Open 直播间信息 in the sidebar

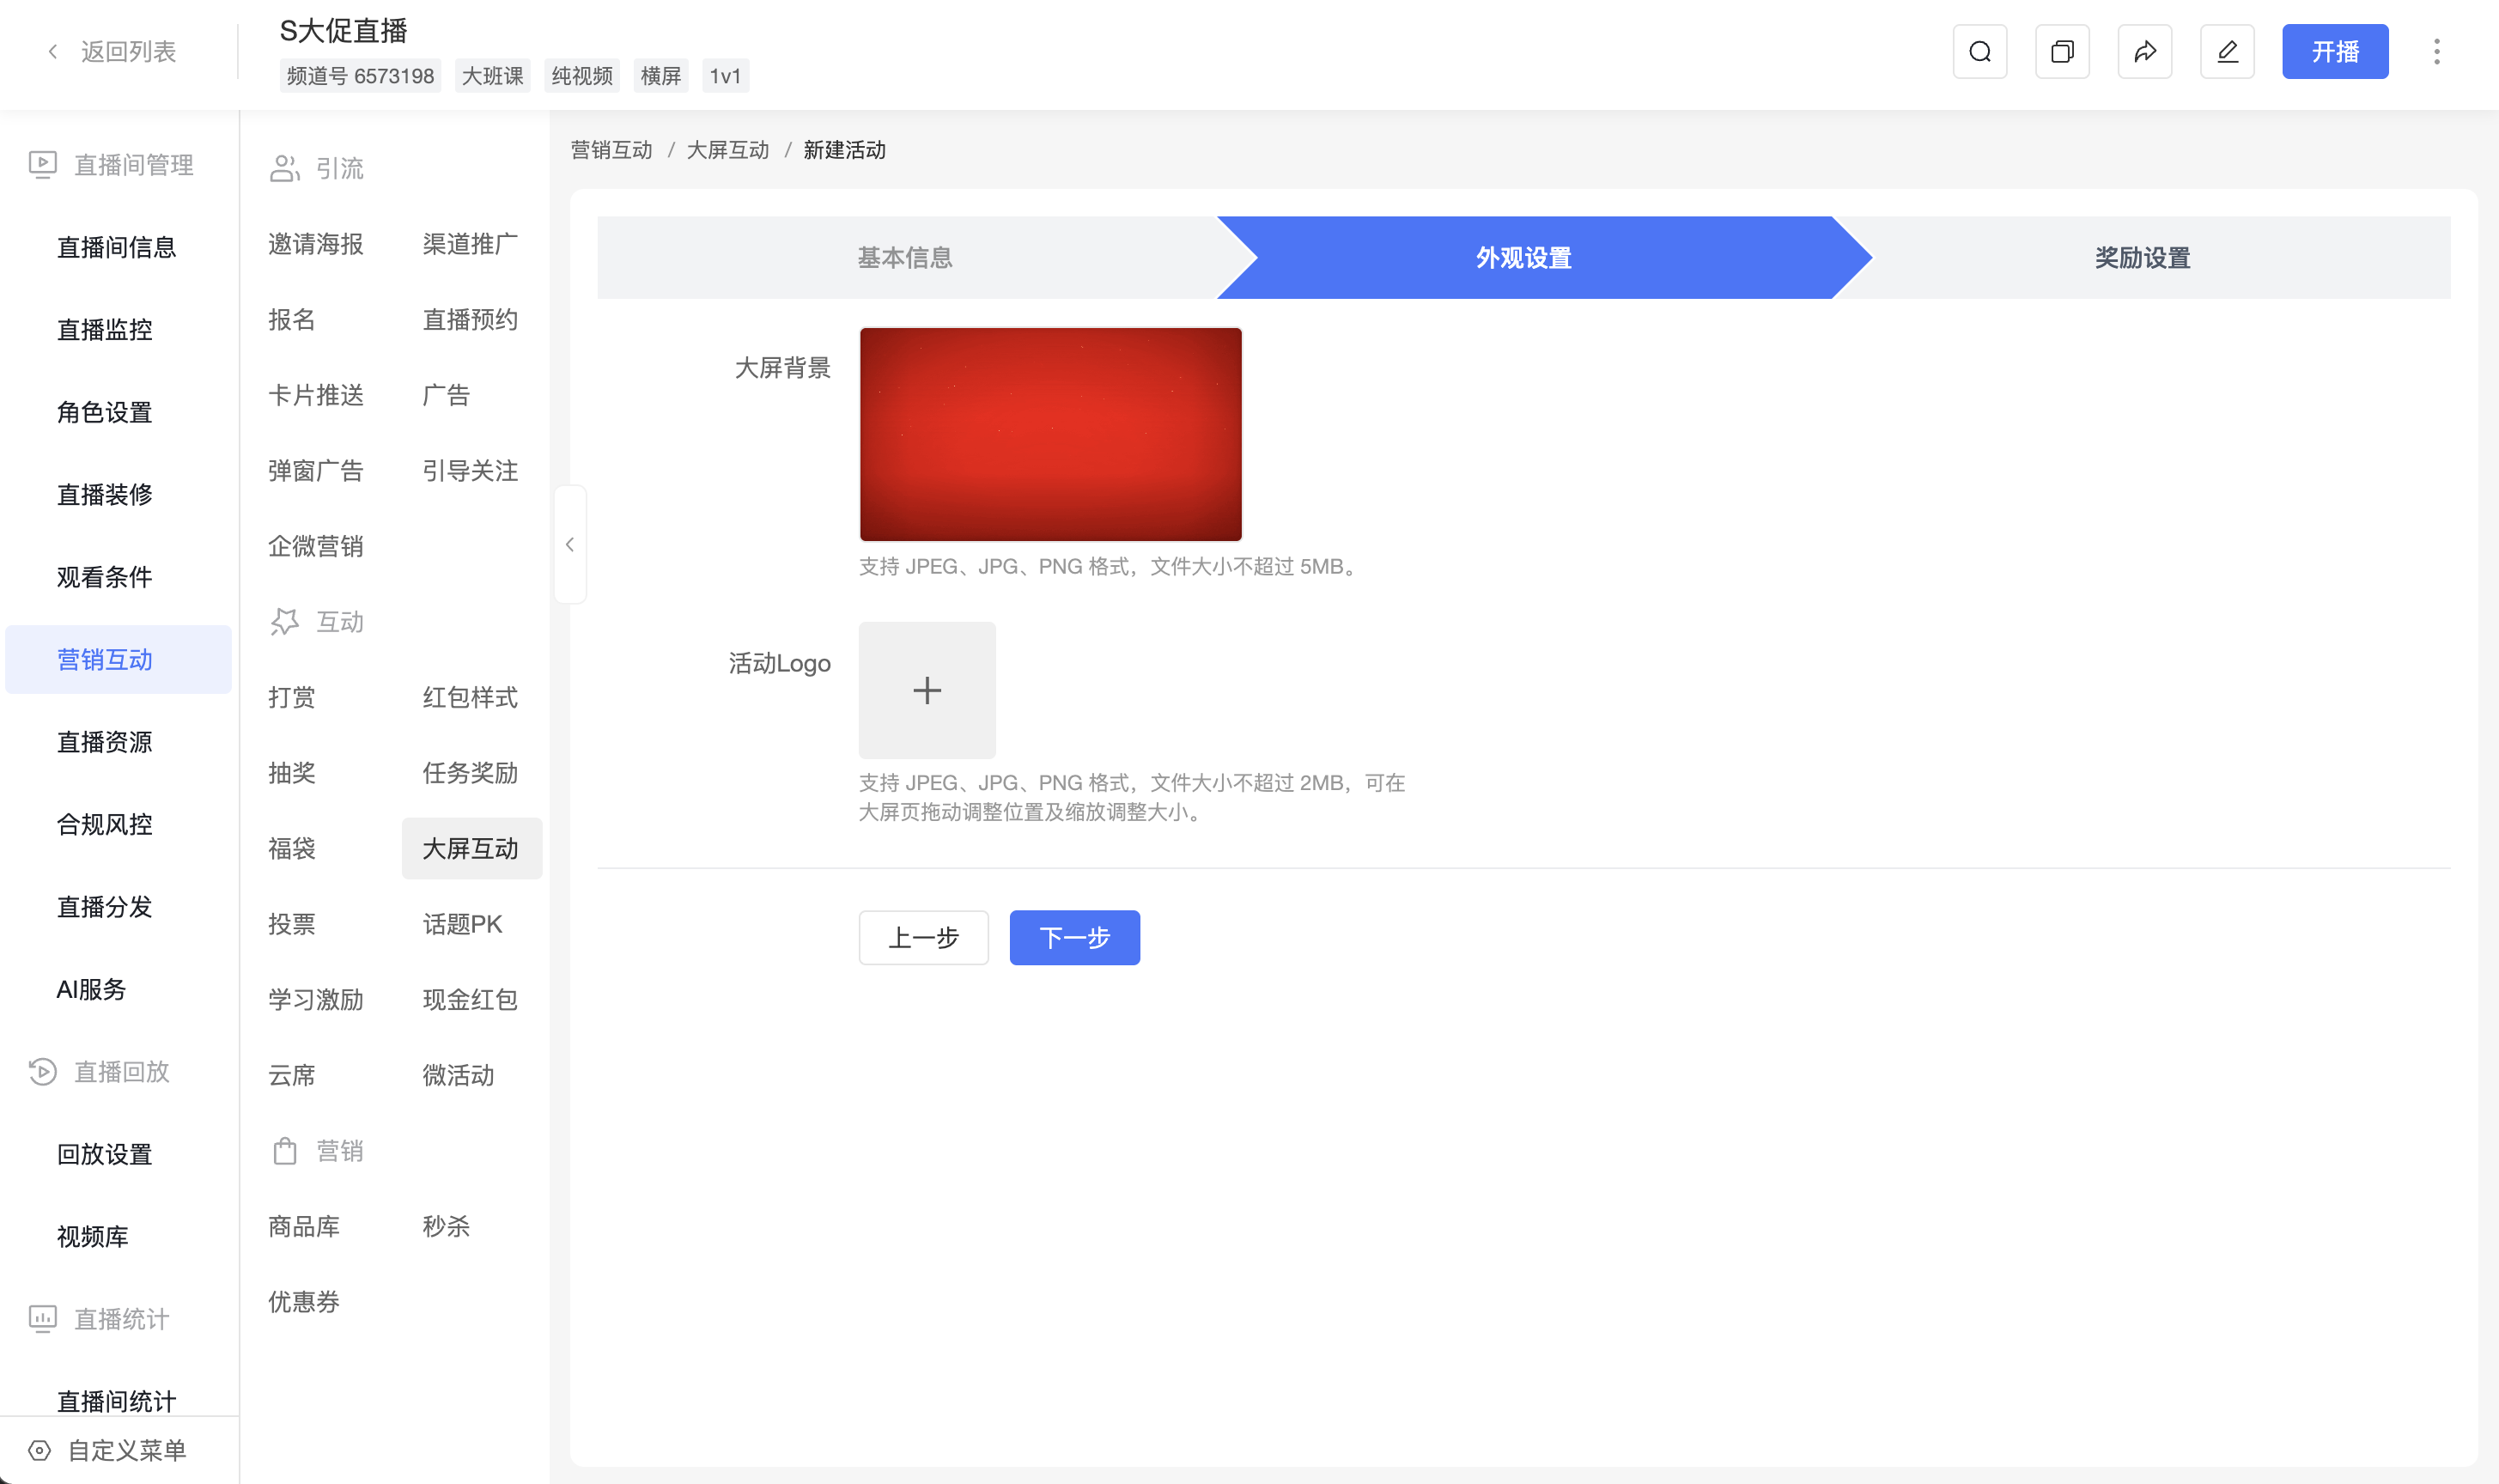tap(118, 247)
